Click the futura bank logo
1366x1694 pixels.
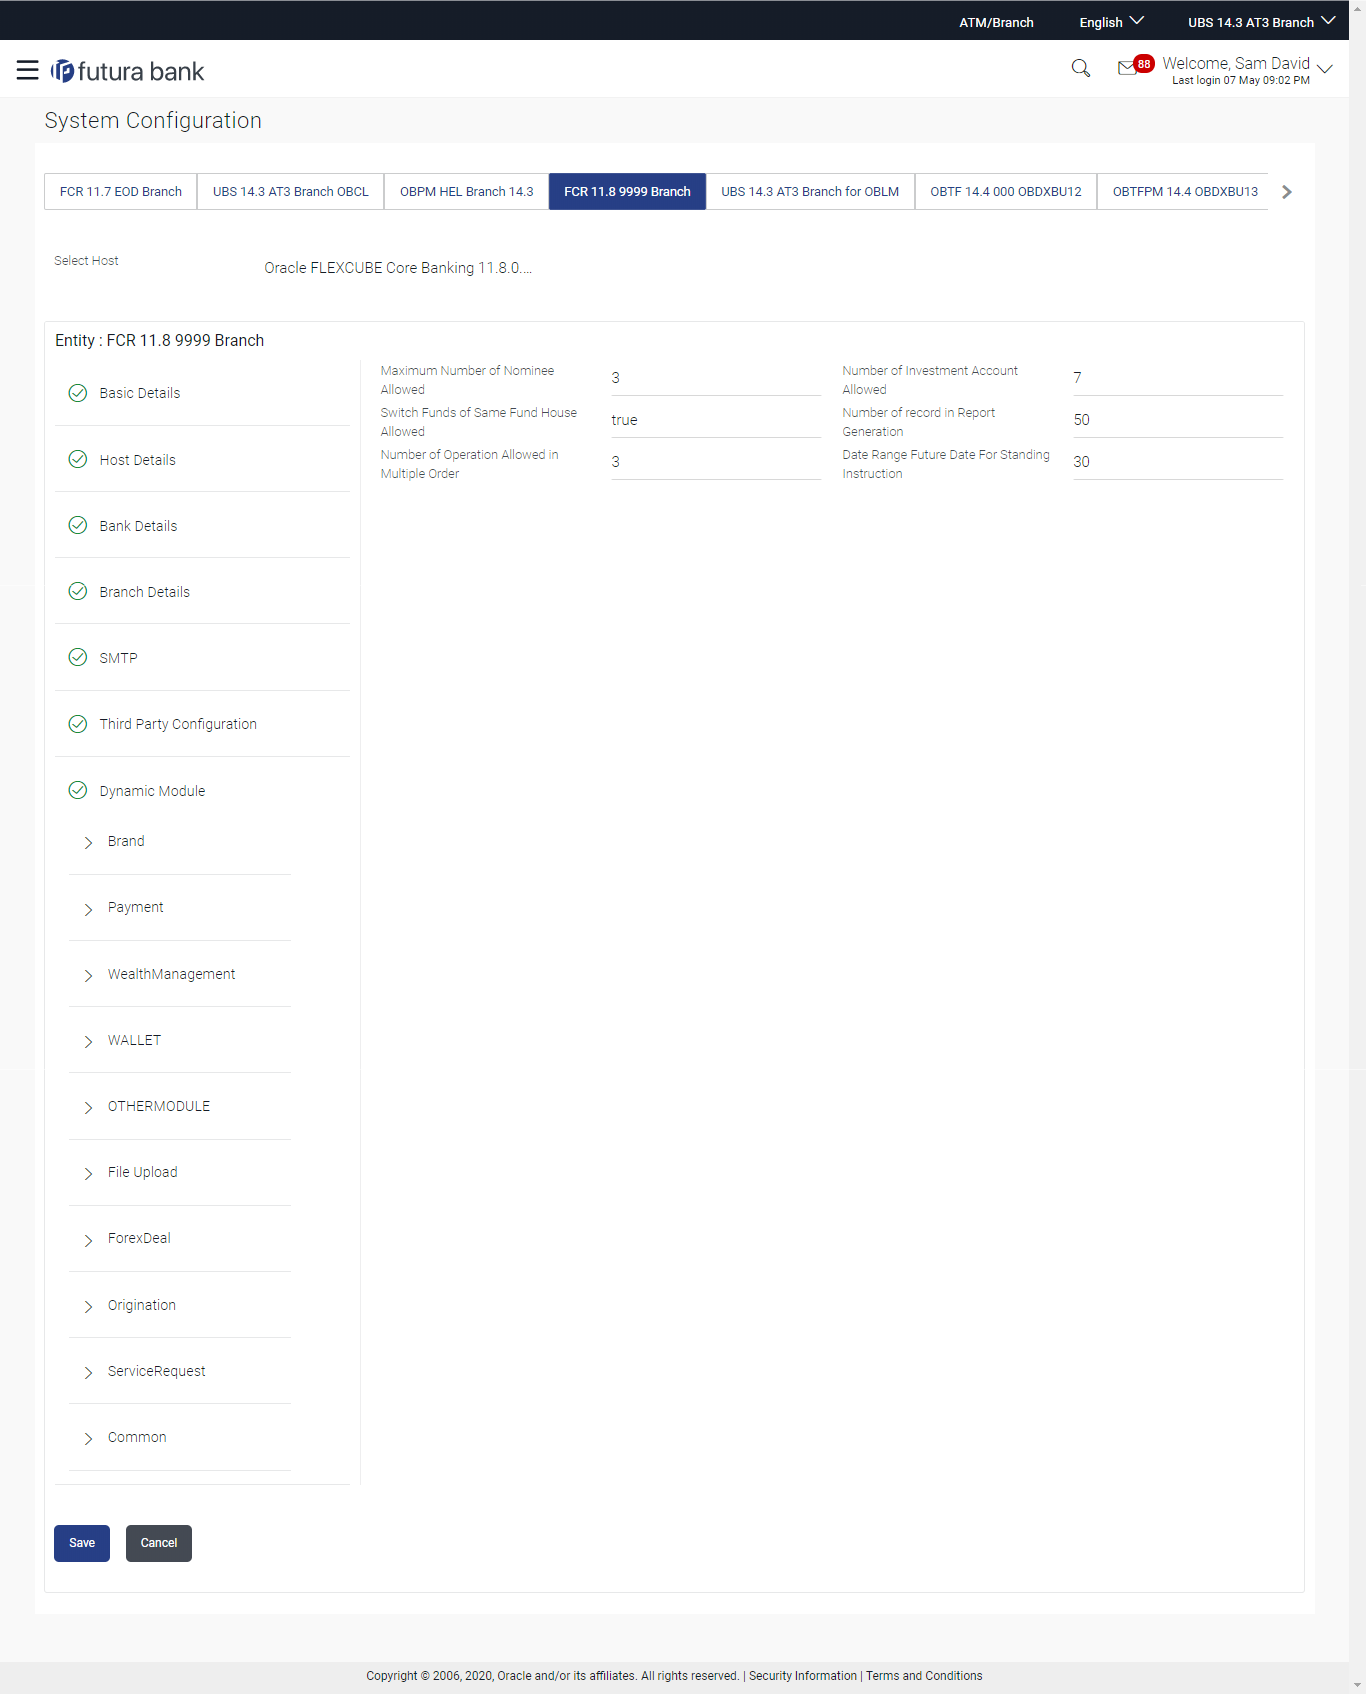pos(127,71)
